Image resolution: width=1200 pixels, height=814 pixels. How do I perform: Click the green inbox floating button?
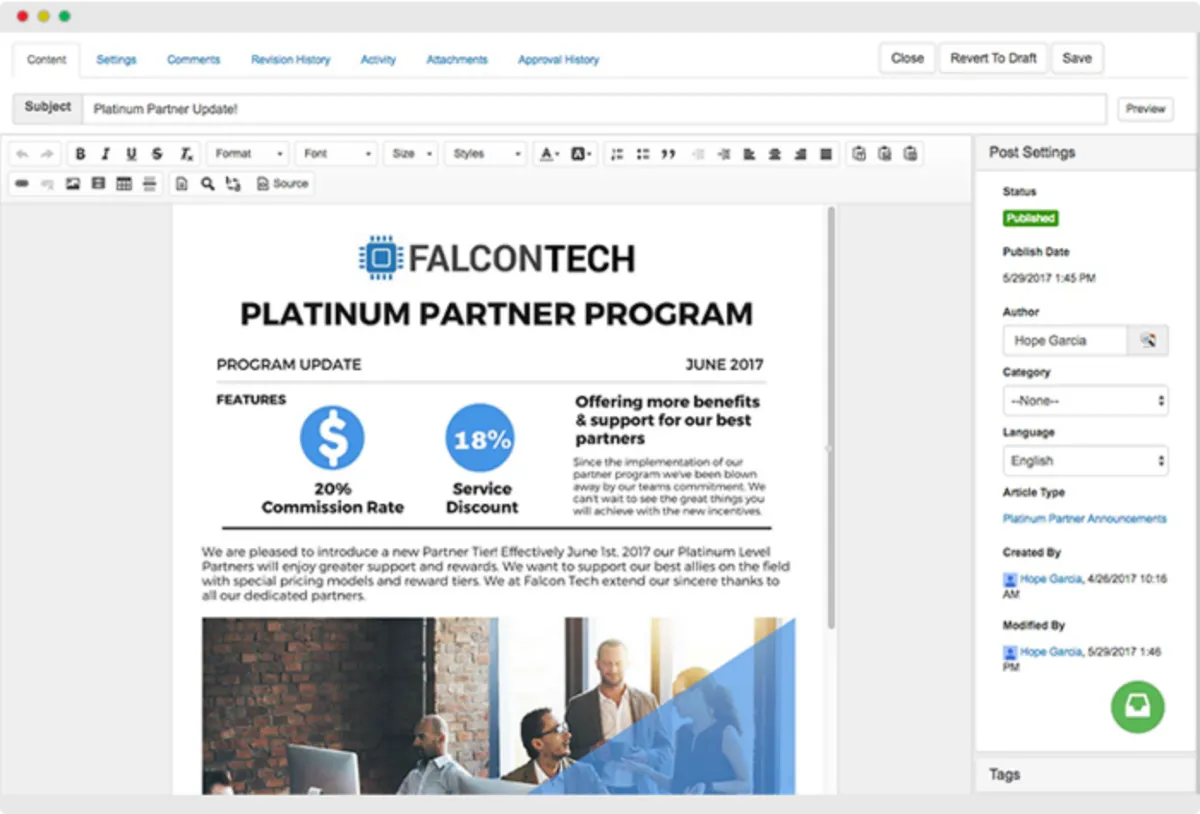(1138, 707)
